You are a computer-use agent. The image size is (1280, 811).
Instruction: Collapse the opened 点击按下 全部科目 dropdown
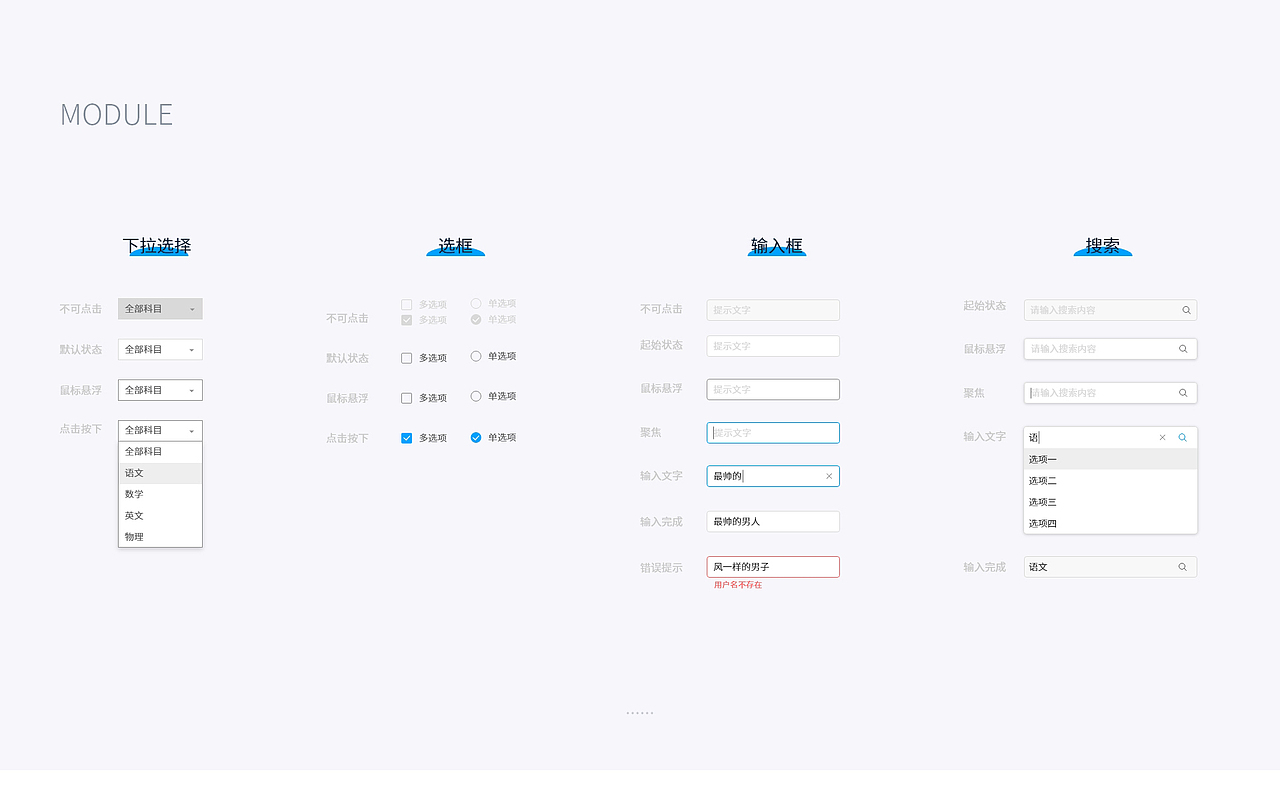[x=160, y=430]
